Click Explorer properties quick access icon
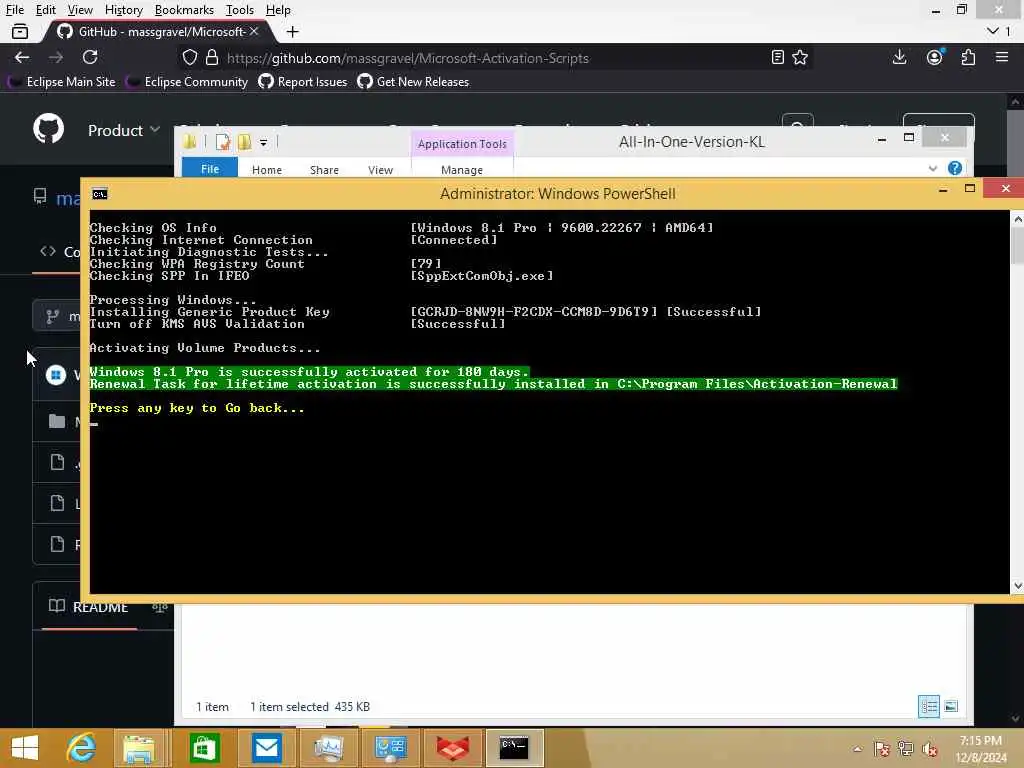The height and width of the screenshot is (768, 1024). (x=223, y=142)
